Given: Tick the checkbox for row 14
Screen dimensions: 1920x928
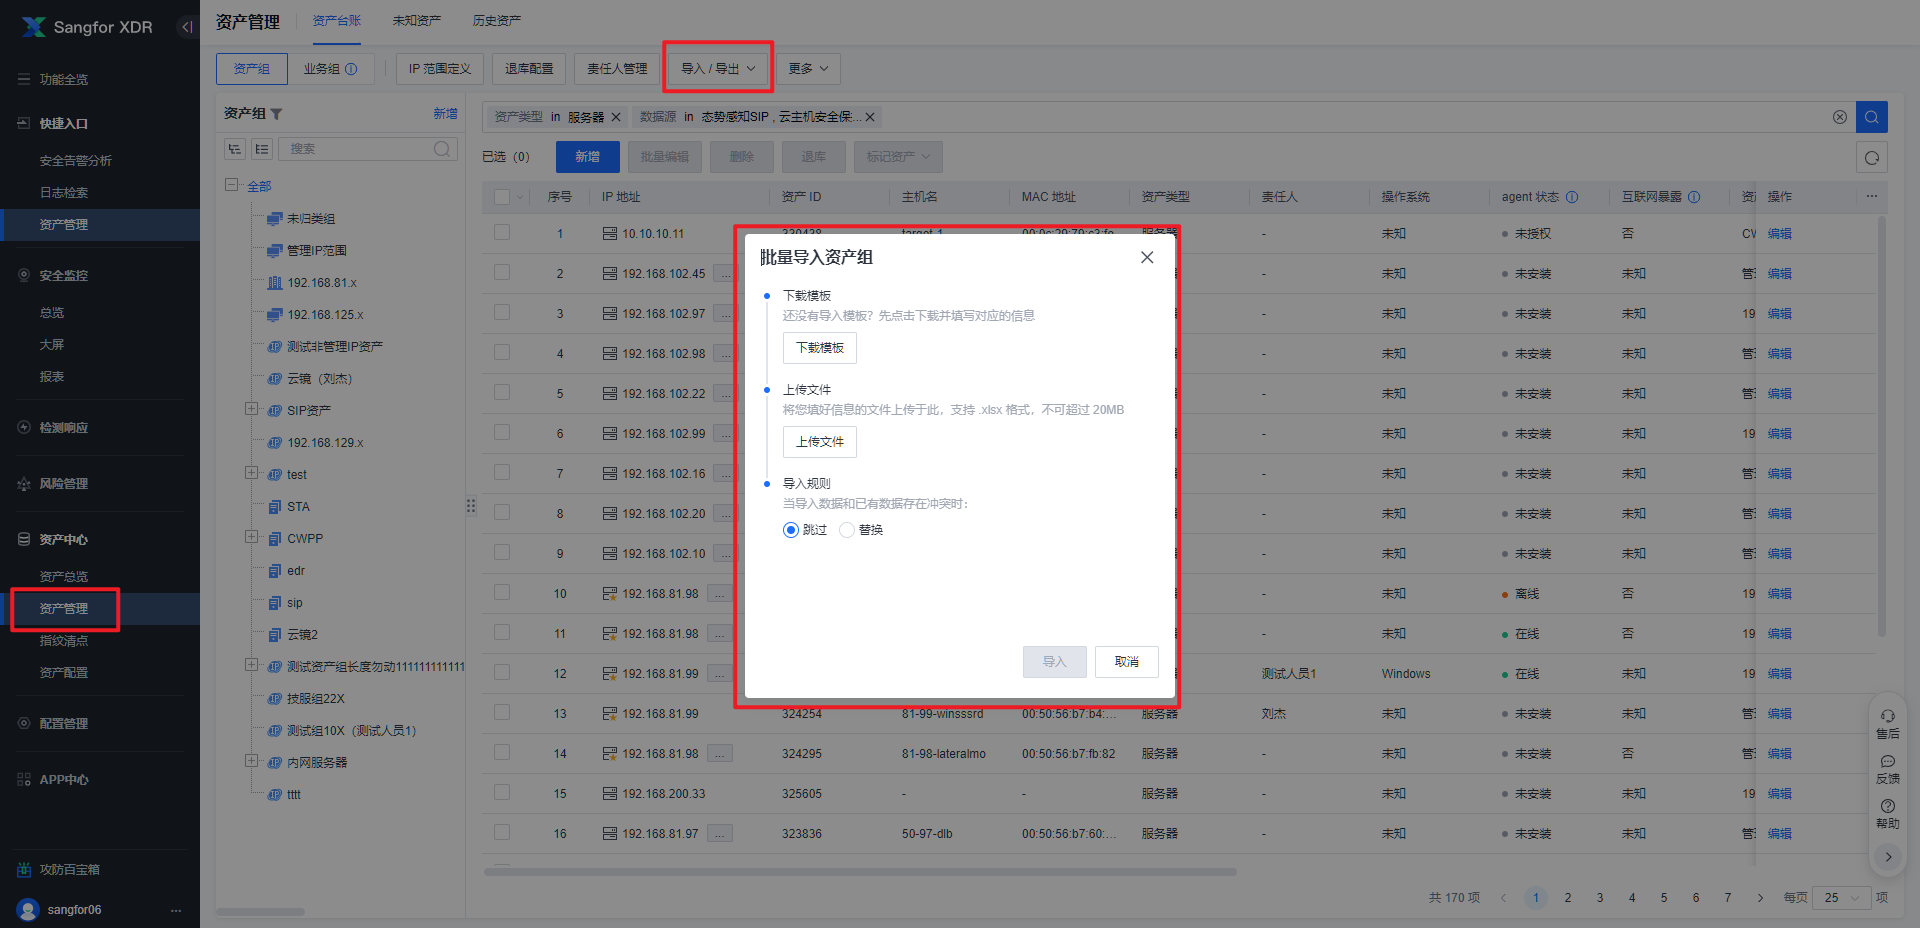Looking at the screenshot, I should pyautogui.click(x=502, y=753).
